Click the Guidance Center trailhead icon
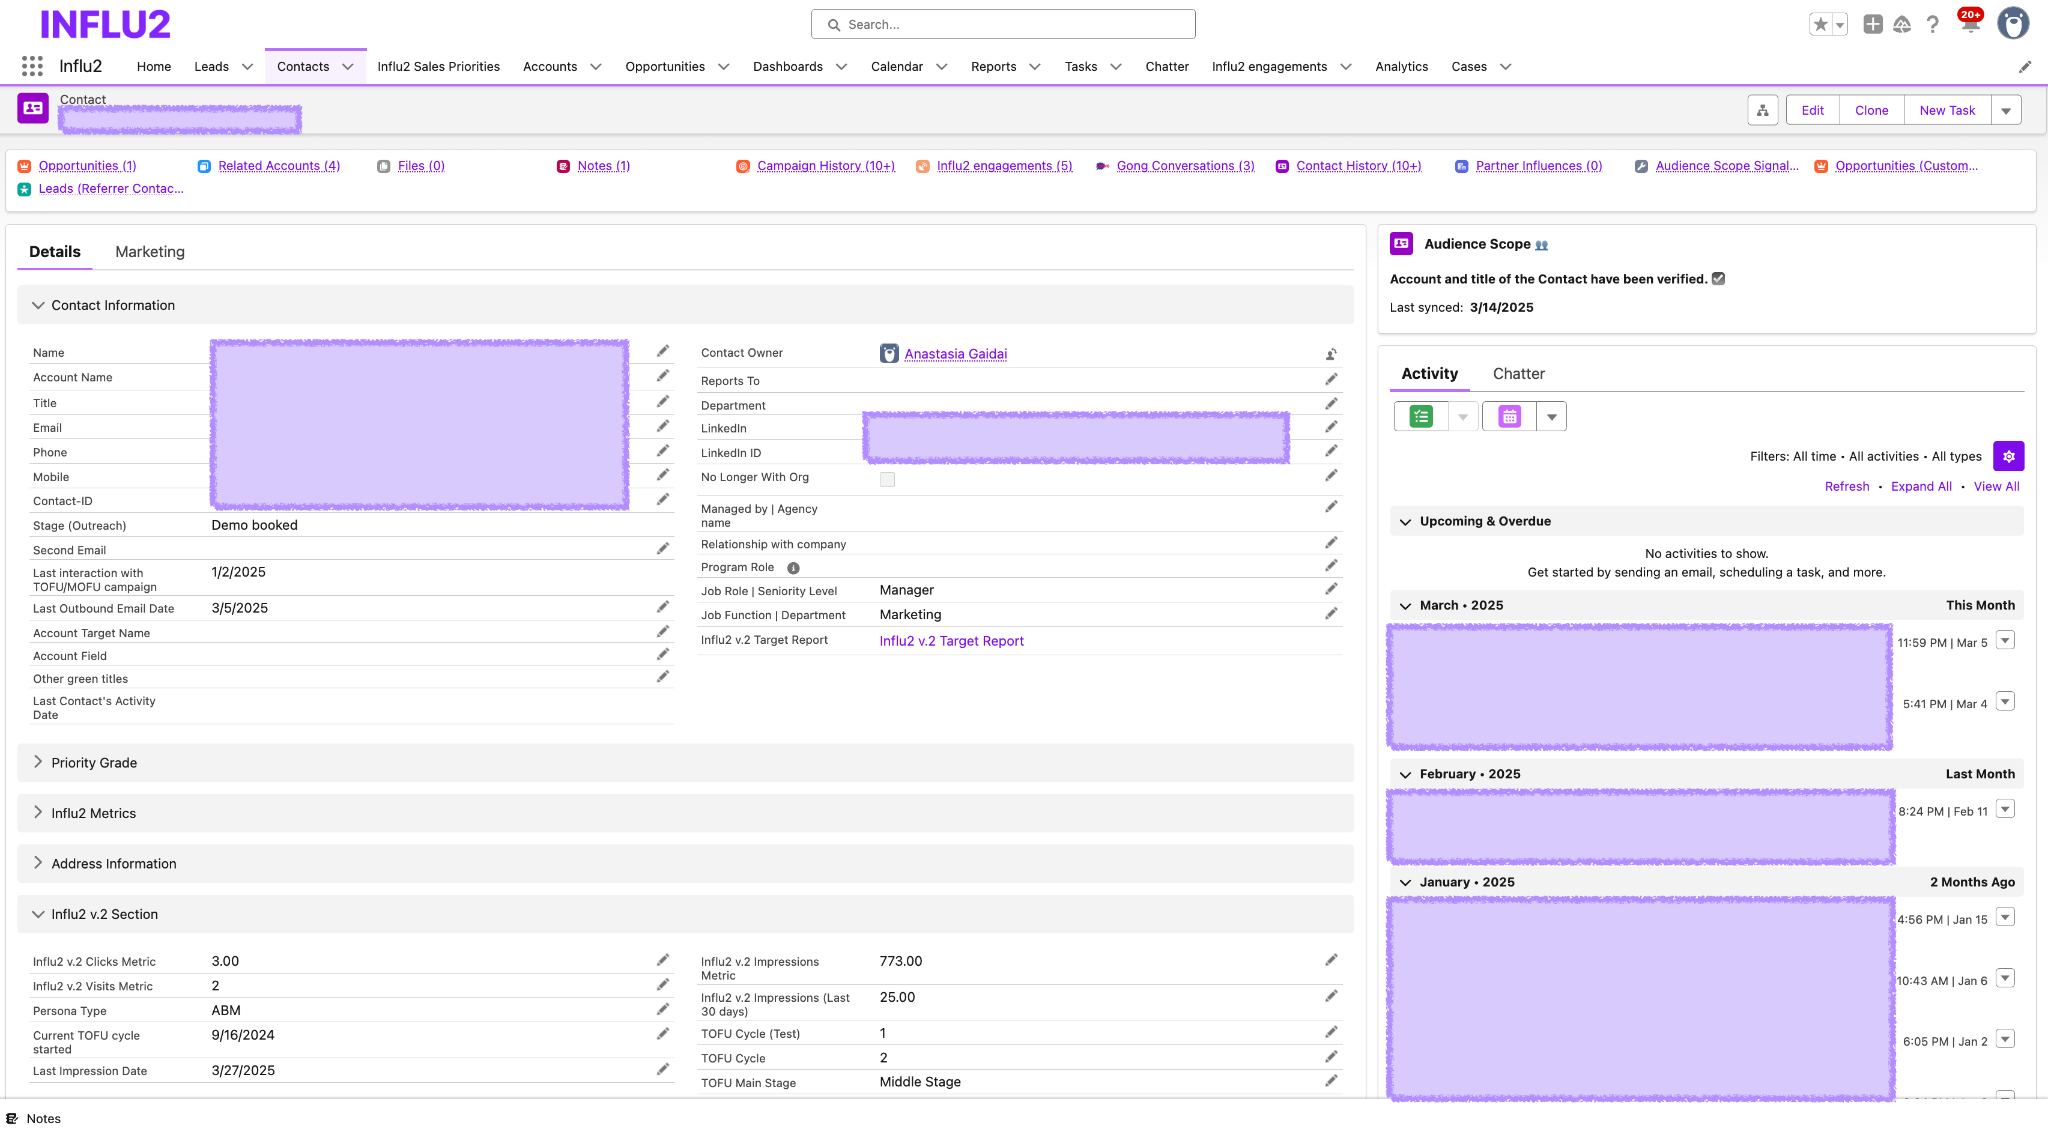The image size is (2048, 1138). [1902, 24]
